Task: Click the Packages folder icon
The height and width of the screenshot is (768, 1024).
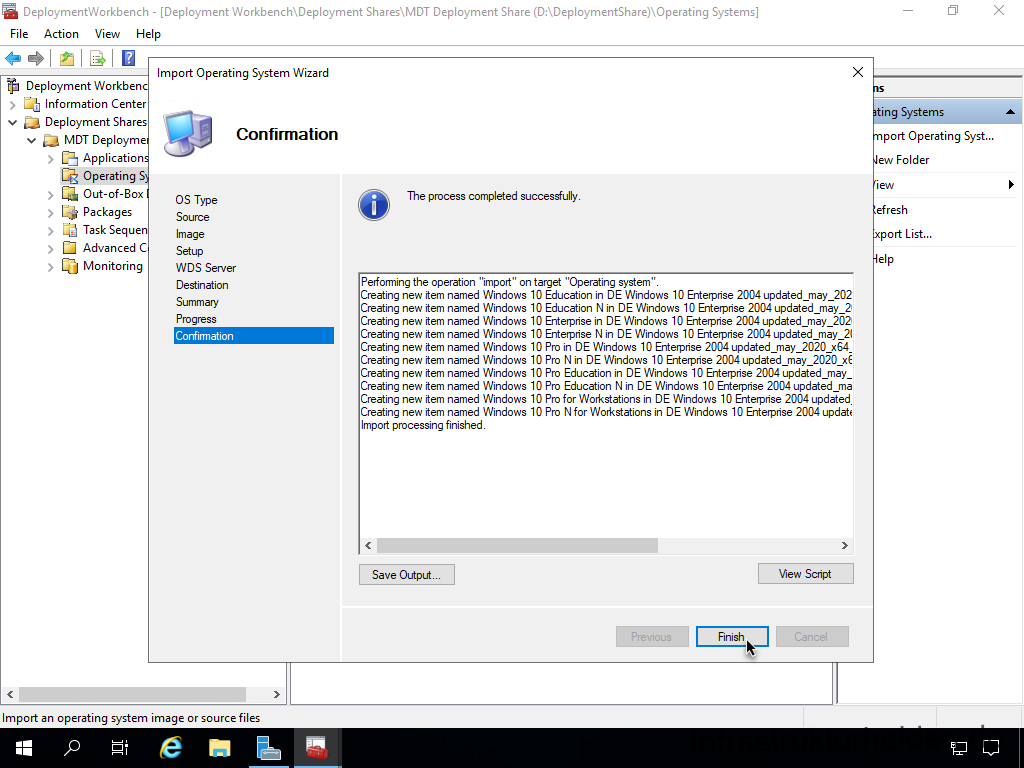Action: [70, 212]
